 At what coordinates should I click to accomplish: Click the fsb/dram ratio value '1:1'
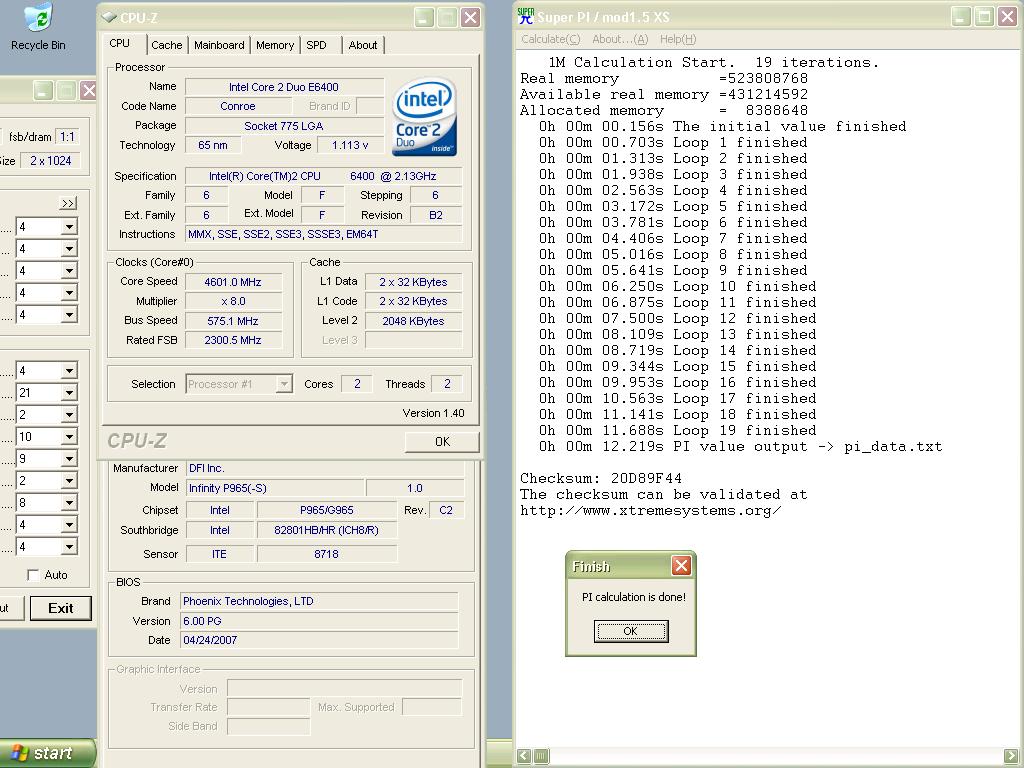click(x=67, y=136)
